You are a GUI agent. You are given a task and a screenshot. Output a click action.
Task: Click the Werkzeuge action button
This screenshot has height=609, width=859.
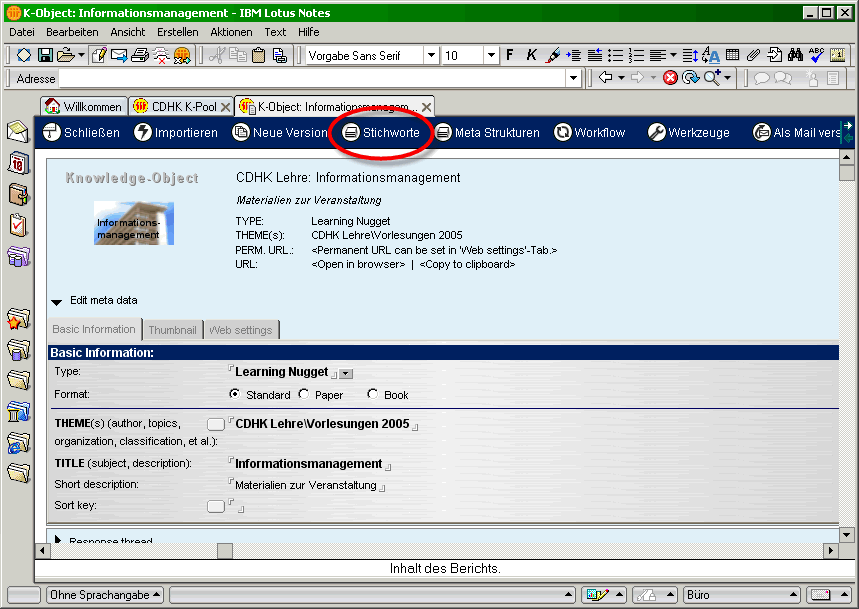pyautogui.click(x=689, y=133)
